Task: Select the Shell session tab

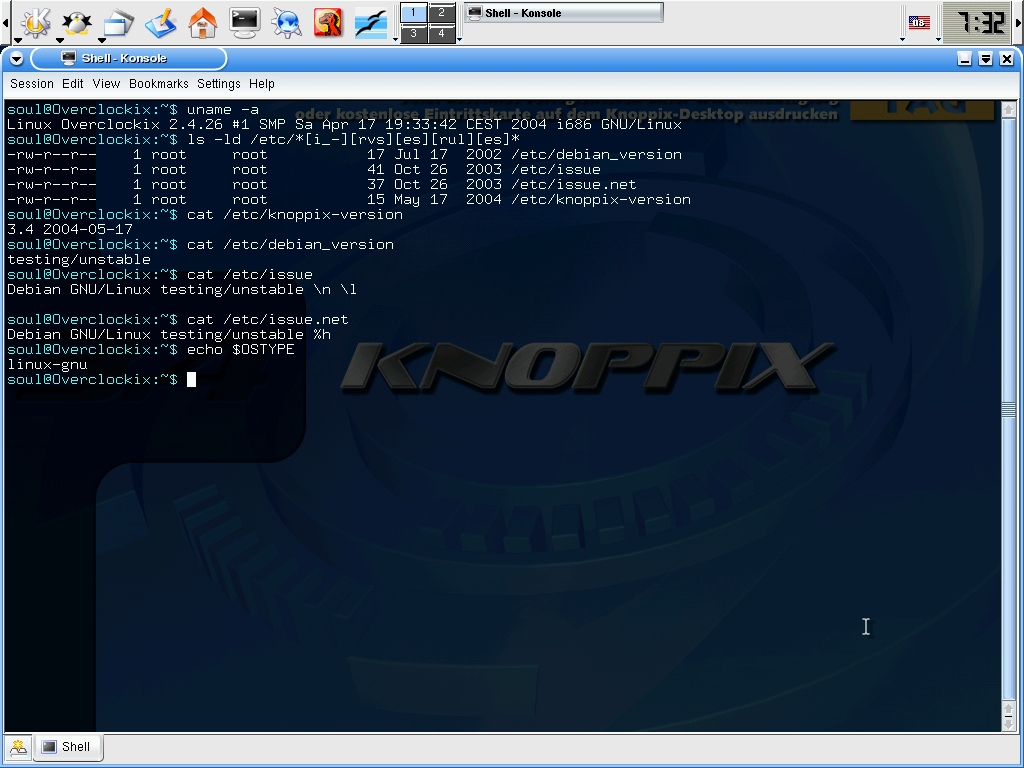Action: pos(67,746)
